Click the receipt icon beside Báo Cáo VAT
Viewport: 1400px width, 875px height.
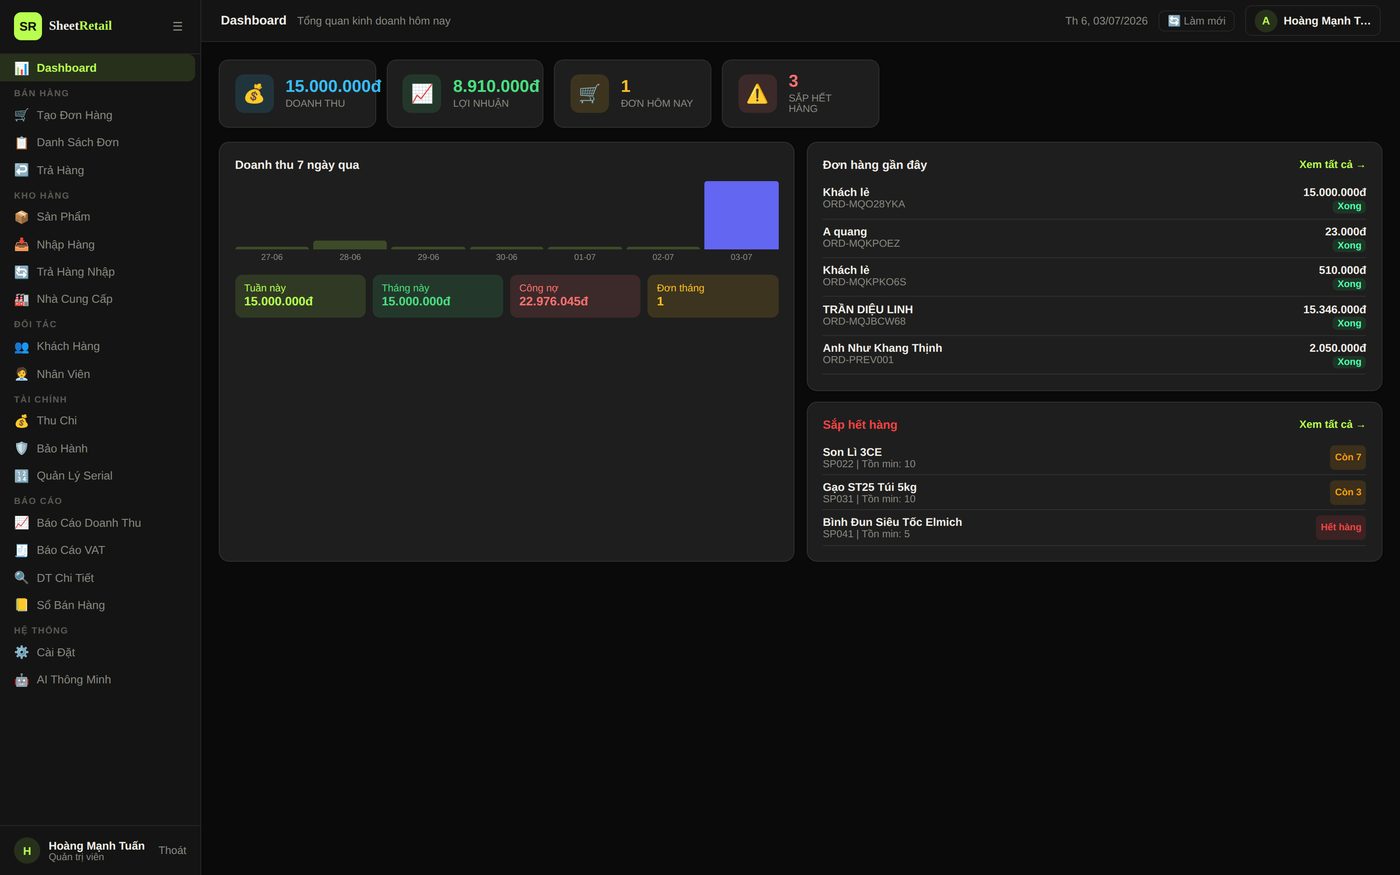click(x=21, y=550)
